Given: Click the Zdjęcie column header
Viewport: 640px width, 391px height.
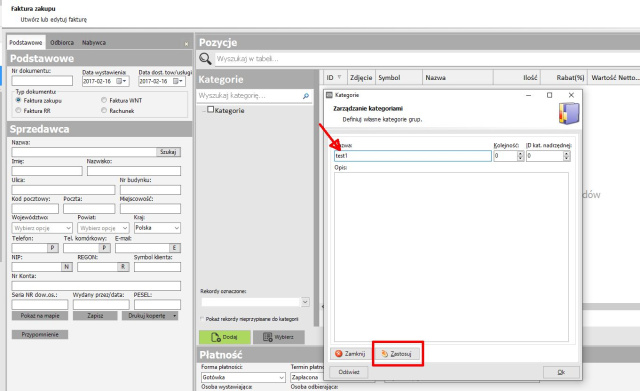Looking at the screenshot, I should click(x=361, y=78).
